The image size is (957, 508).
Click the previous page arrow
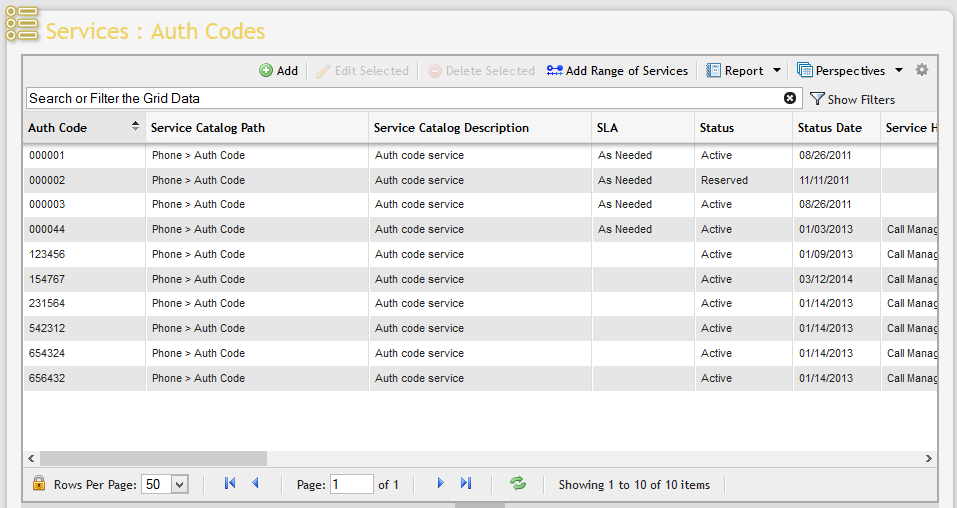[255, 484]
